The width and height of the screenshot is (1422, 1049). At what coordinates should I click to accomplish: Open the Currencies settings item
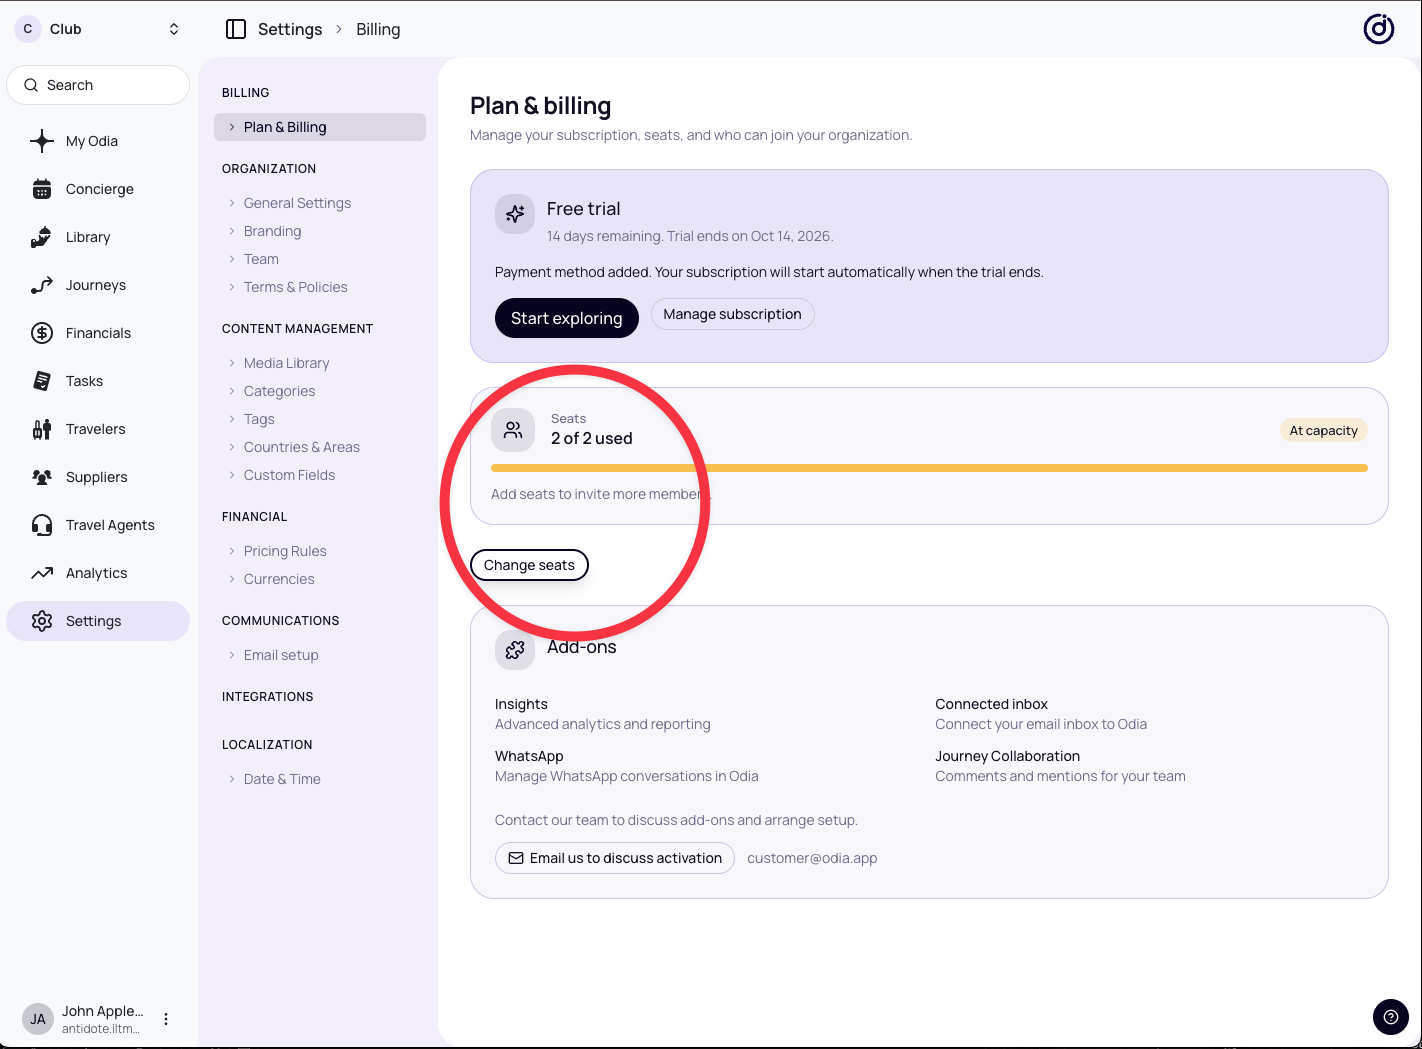(279, 579)
